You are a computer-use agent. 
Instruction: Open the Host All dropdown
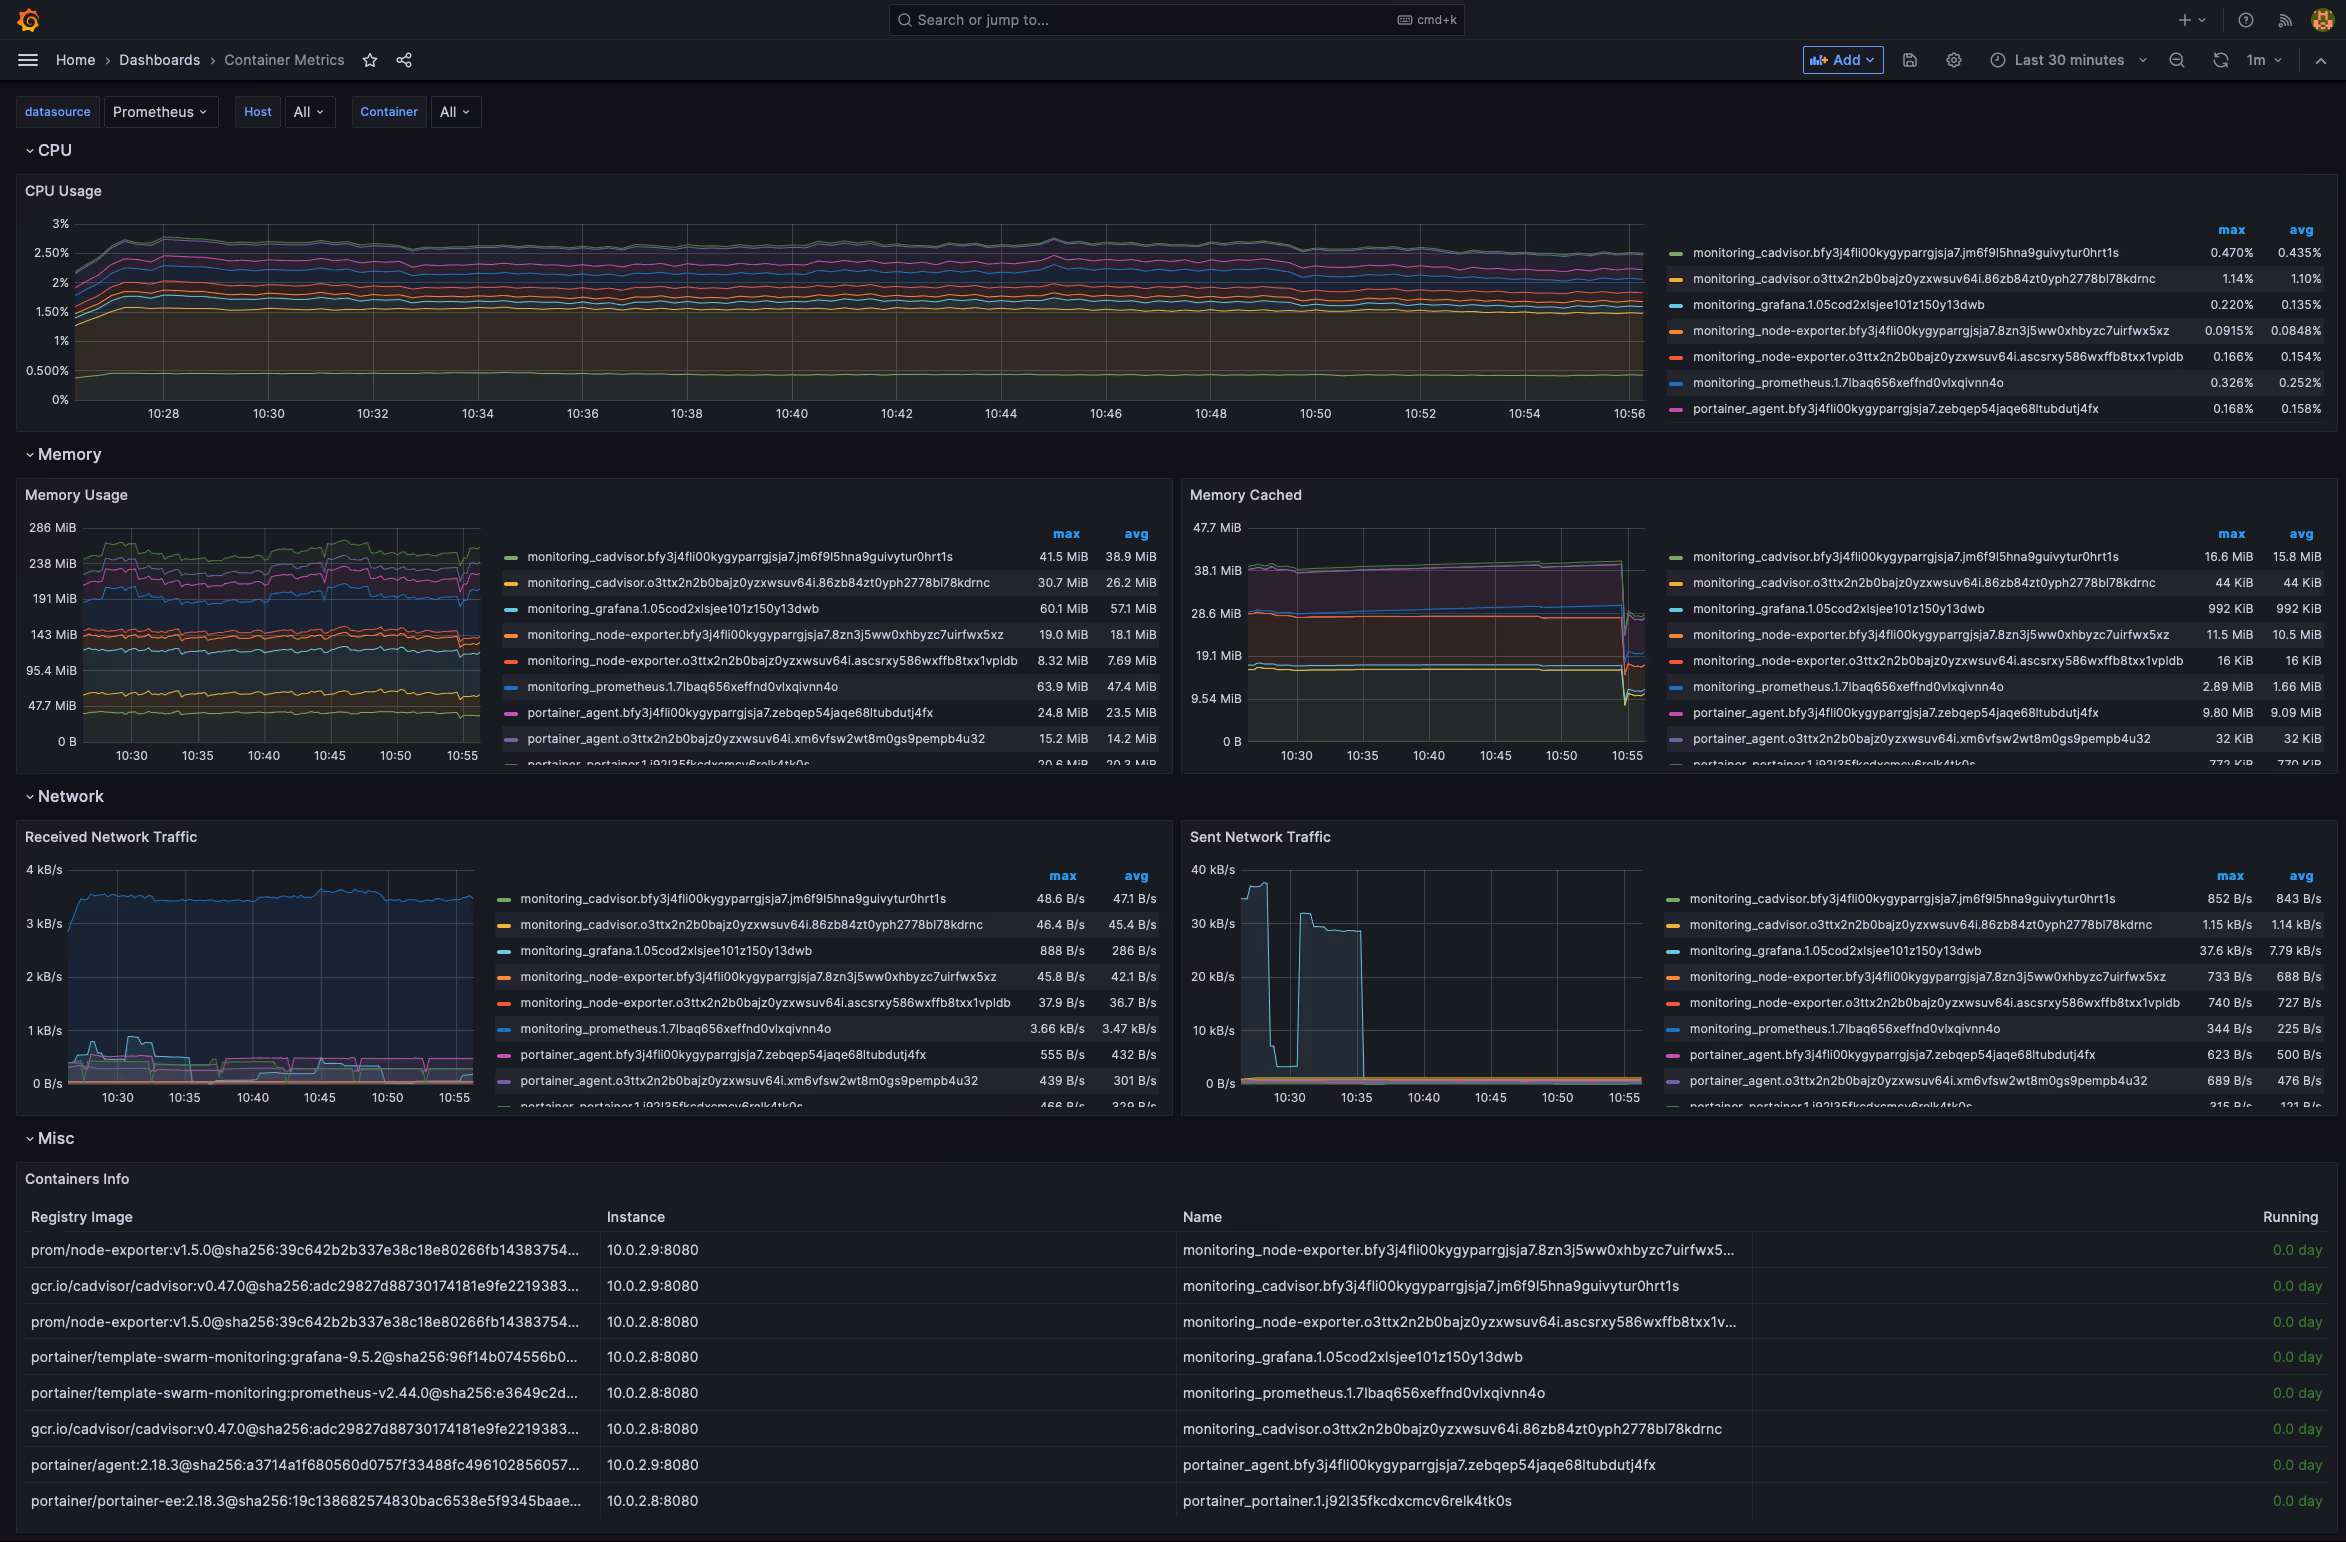pyautogui.click(x=309, y=112)
